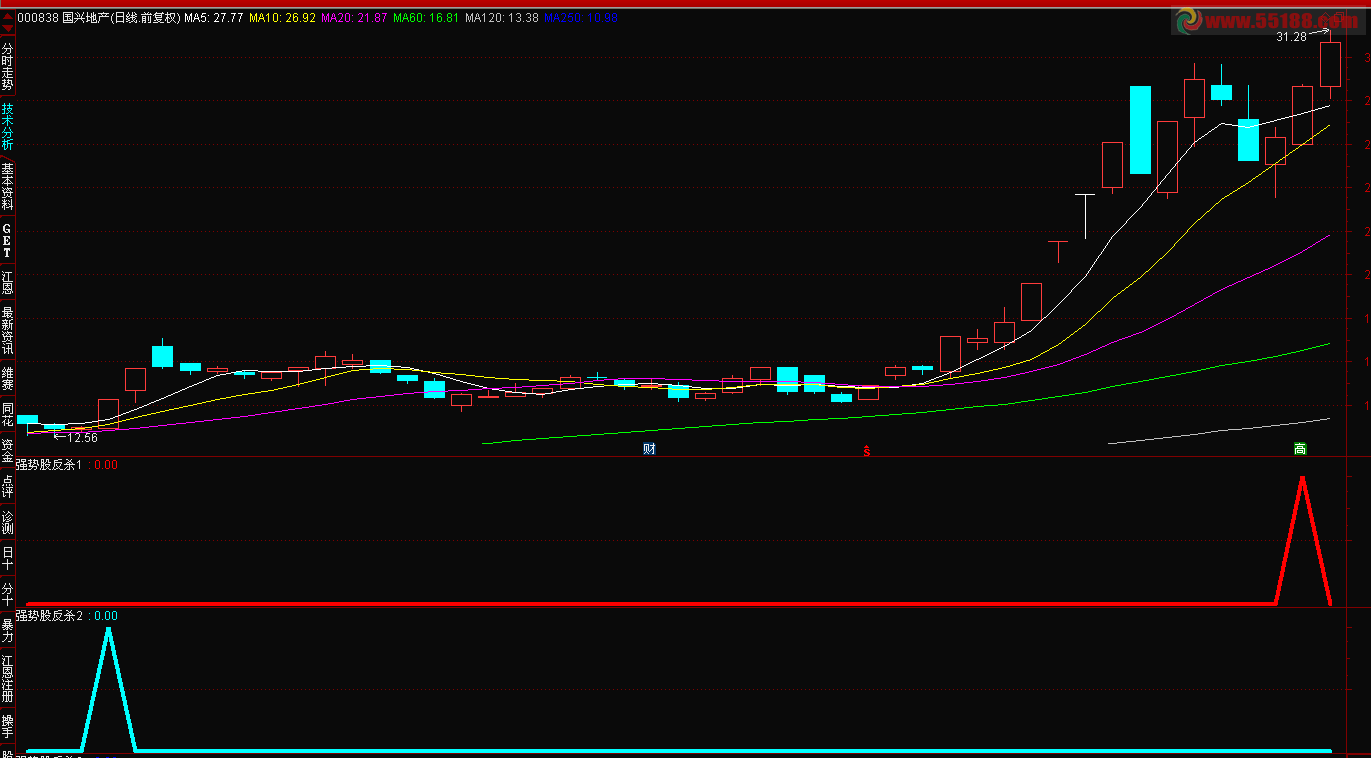Image resolution: width=1371 pixels, height=758 pixels.
Task: Click the up arrow above the sidebar tabs
Action: [x=7, y=17]
